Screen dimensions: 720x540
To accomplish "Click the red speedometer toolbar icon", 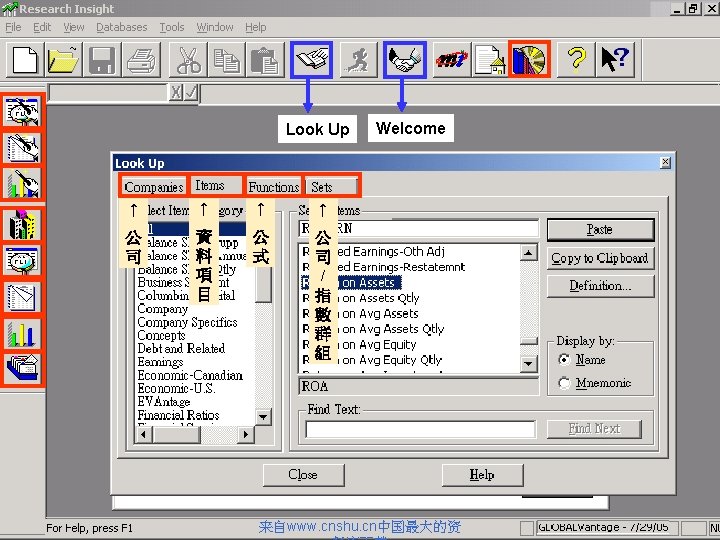I will click(452, 60).
